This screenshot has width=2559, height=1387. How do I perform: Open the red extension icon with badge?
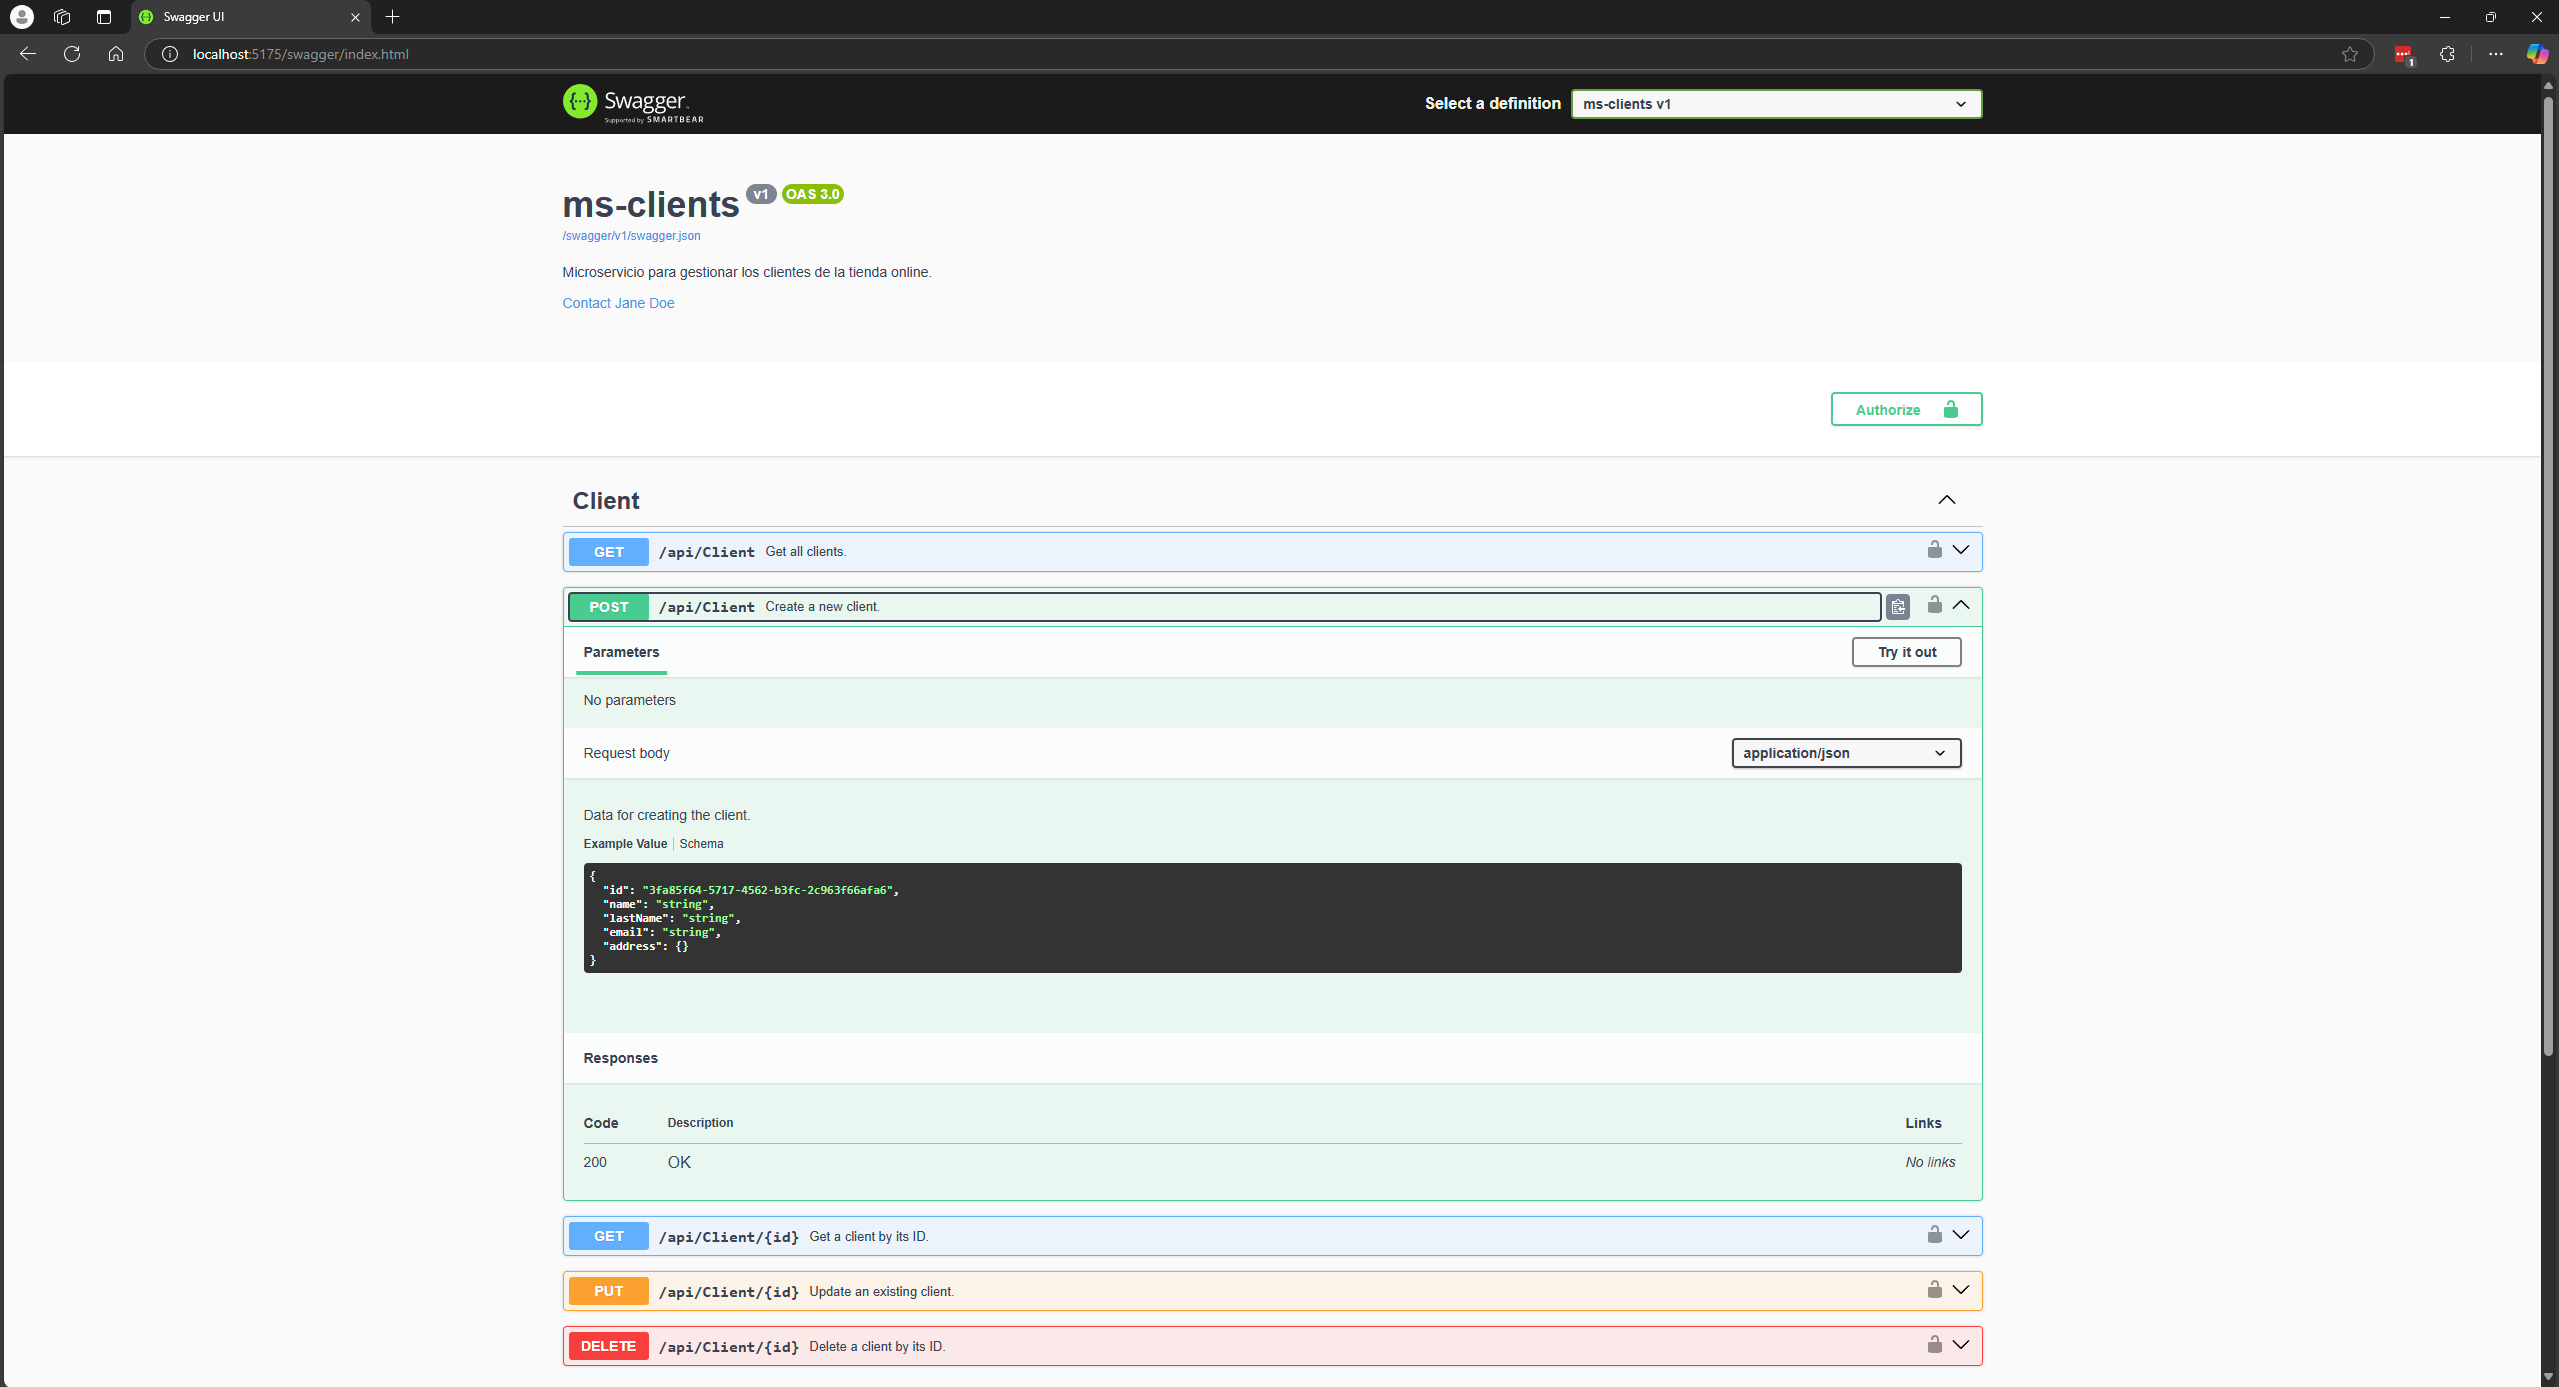[x=2404, y=55]
